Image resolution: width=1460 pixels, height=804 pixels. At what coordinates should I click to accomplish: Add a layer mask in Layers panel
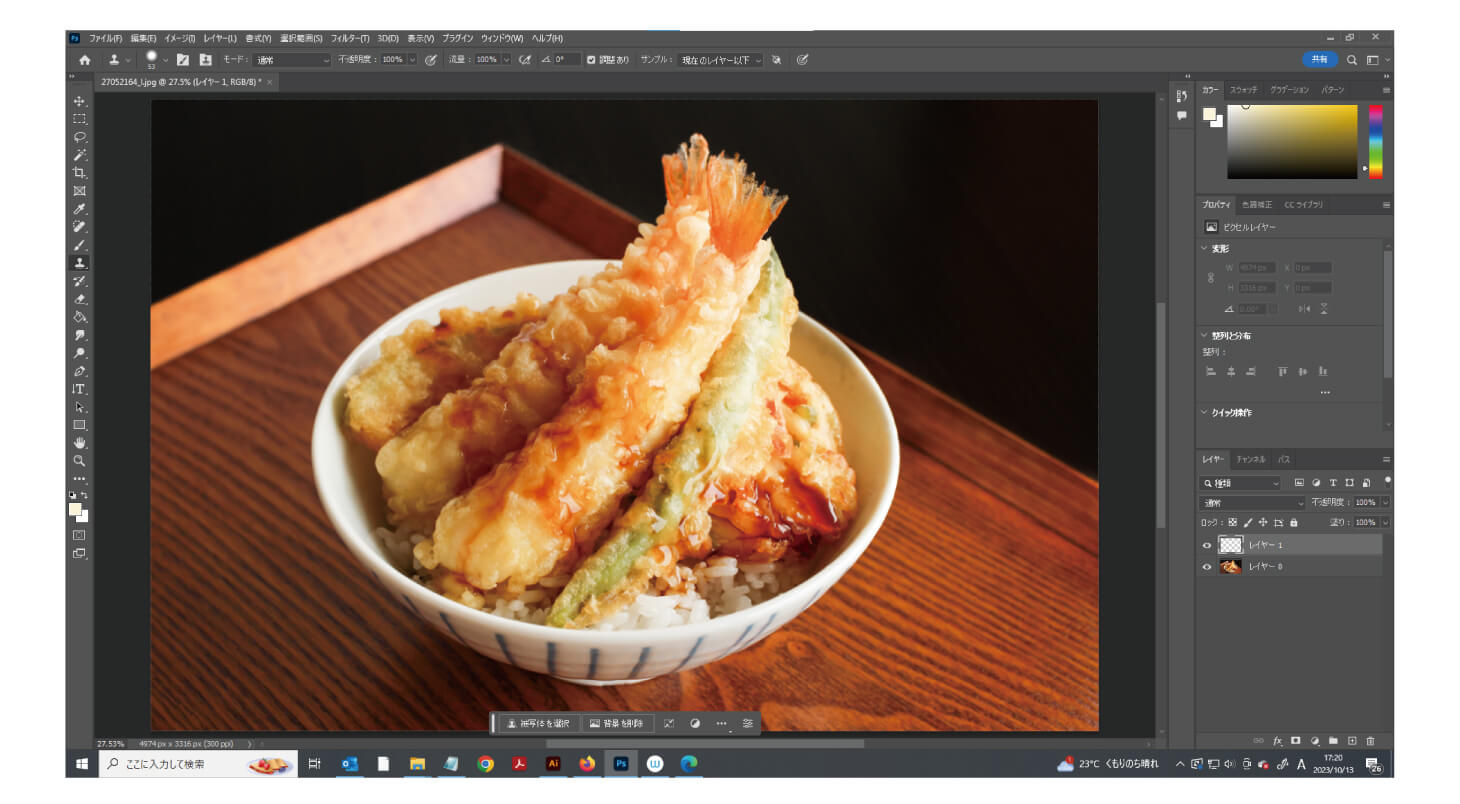point(1295,741)
